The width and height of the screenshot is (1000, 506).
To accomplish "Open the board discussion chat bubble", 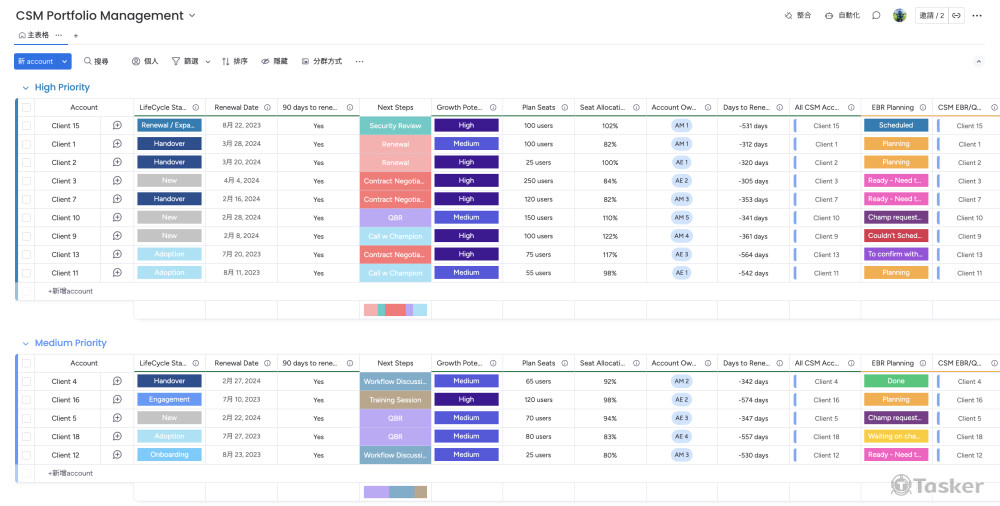I will point(876,16).
